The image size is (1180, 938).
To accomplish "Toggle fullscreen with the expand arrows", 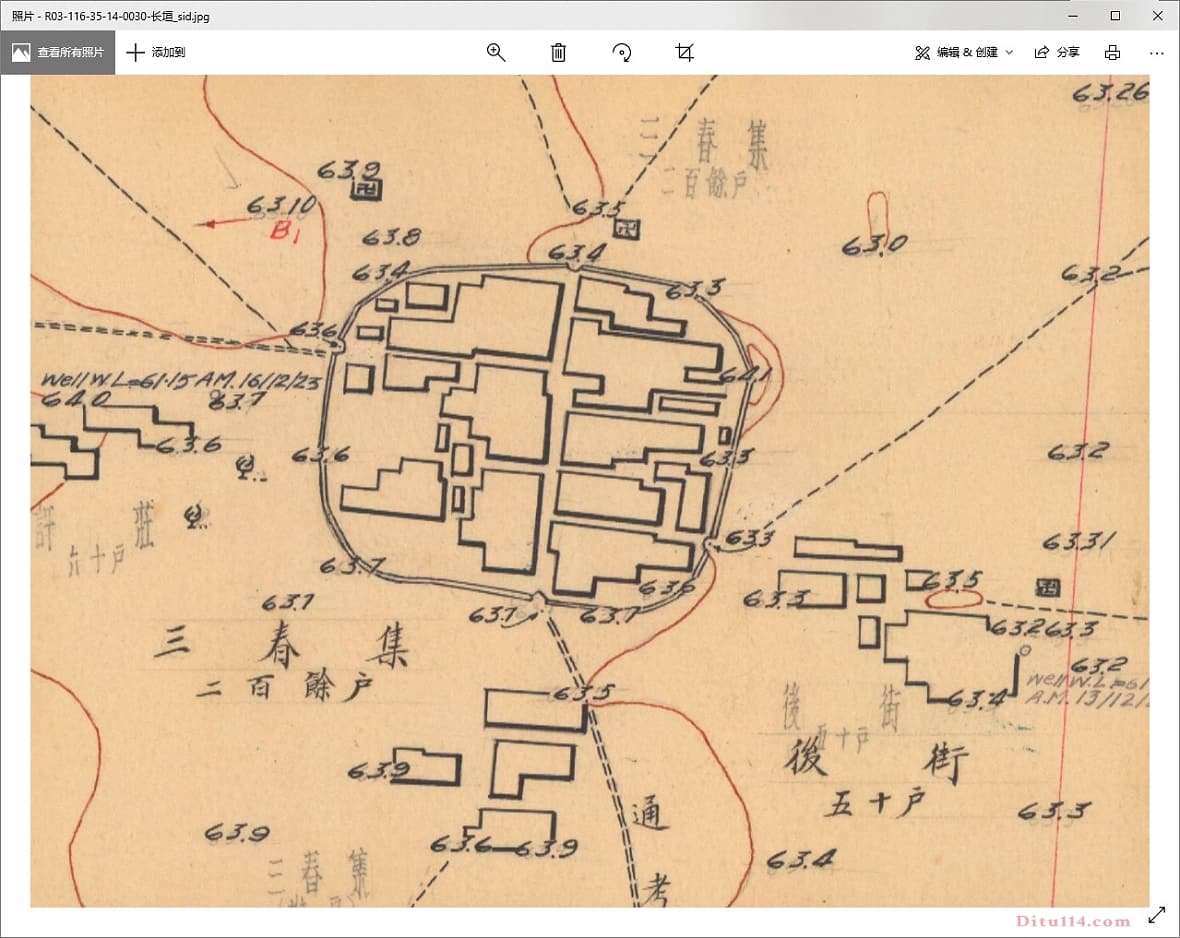I will (1156, 912).
